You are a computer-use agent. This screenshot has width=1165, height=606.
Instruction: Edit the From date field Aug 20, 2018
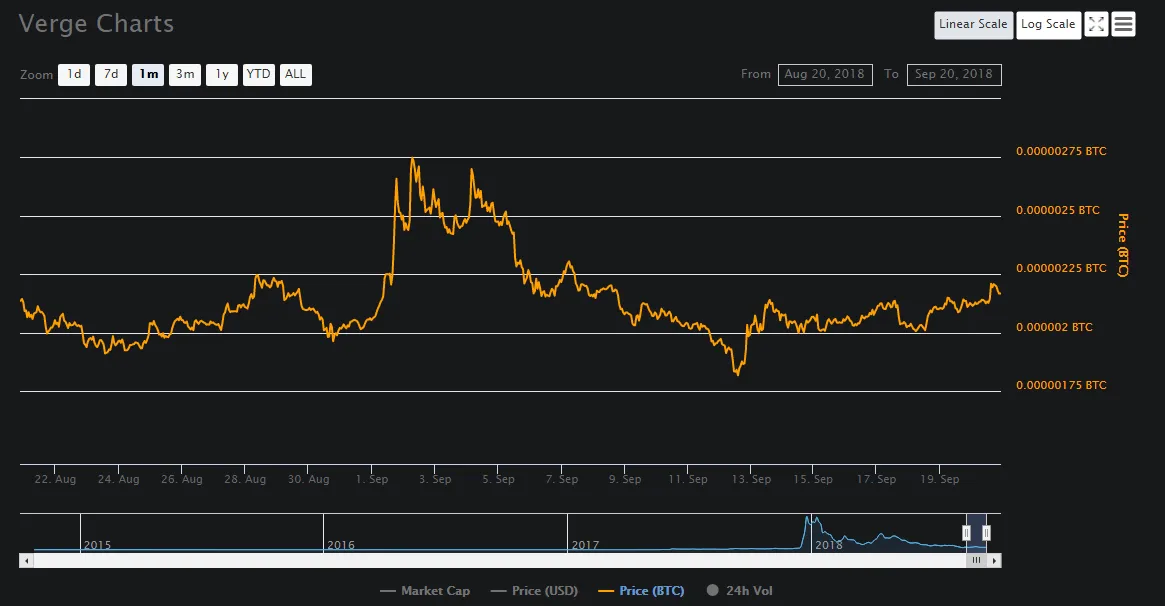click(825, 74)
